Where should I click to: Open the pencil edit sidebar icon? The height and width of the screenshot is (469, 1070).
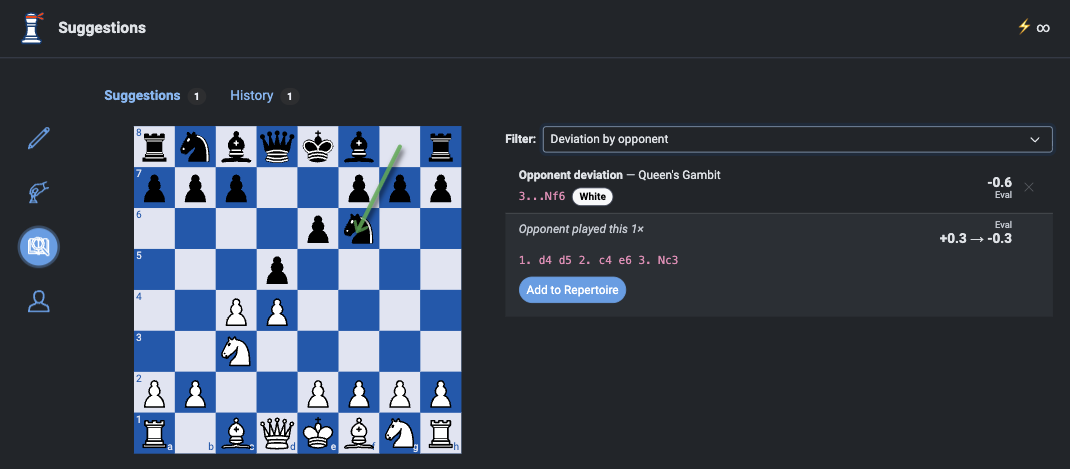pos(39,139)
